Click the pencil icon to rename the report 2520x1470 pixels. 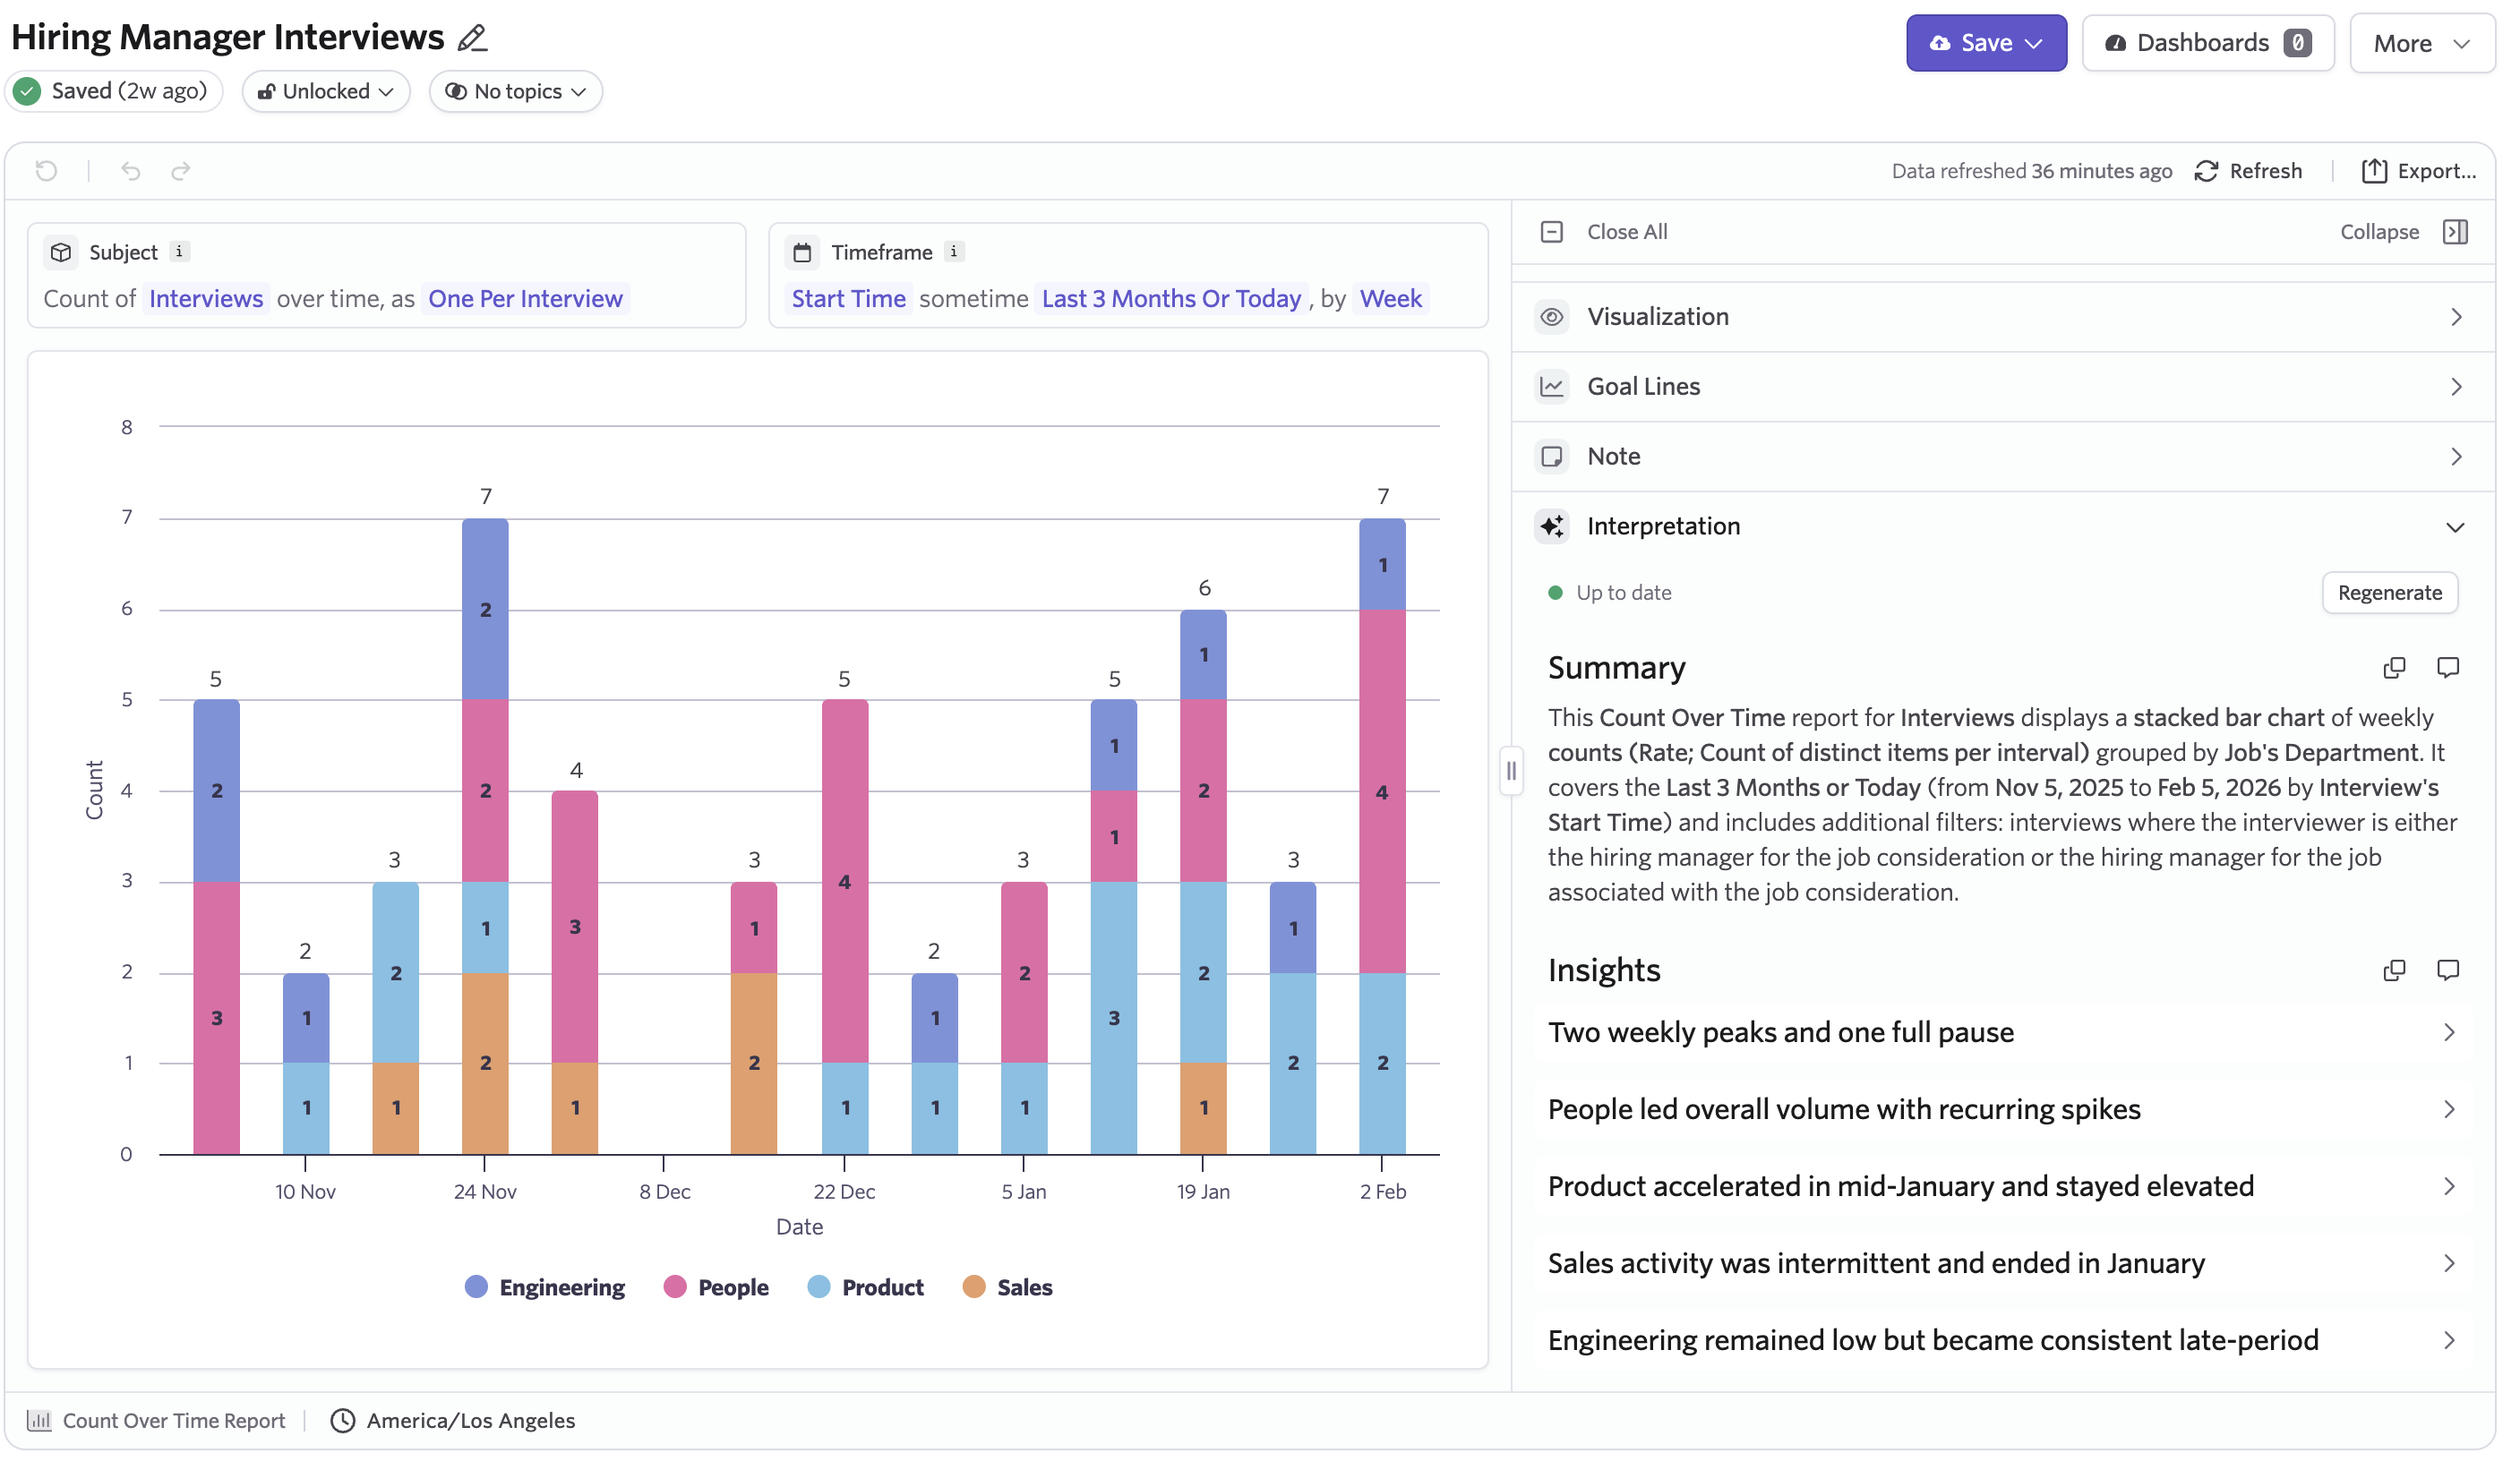(472, 38)
